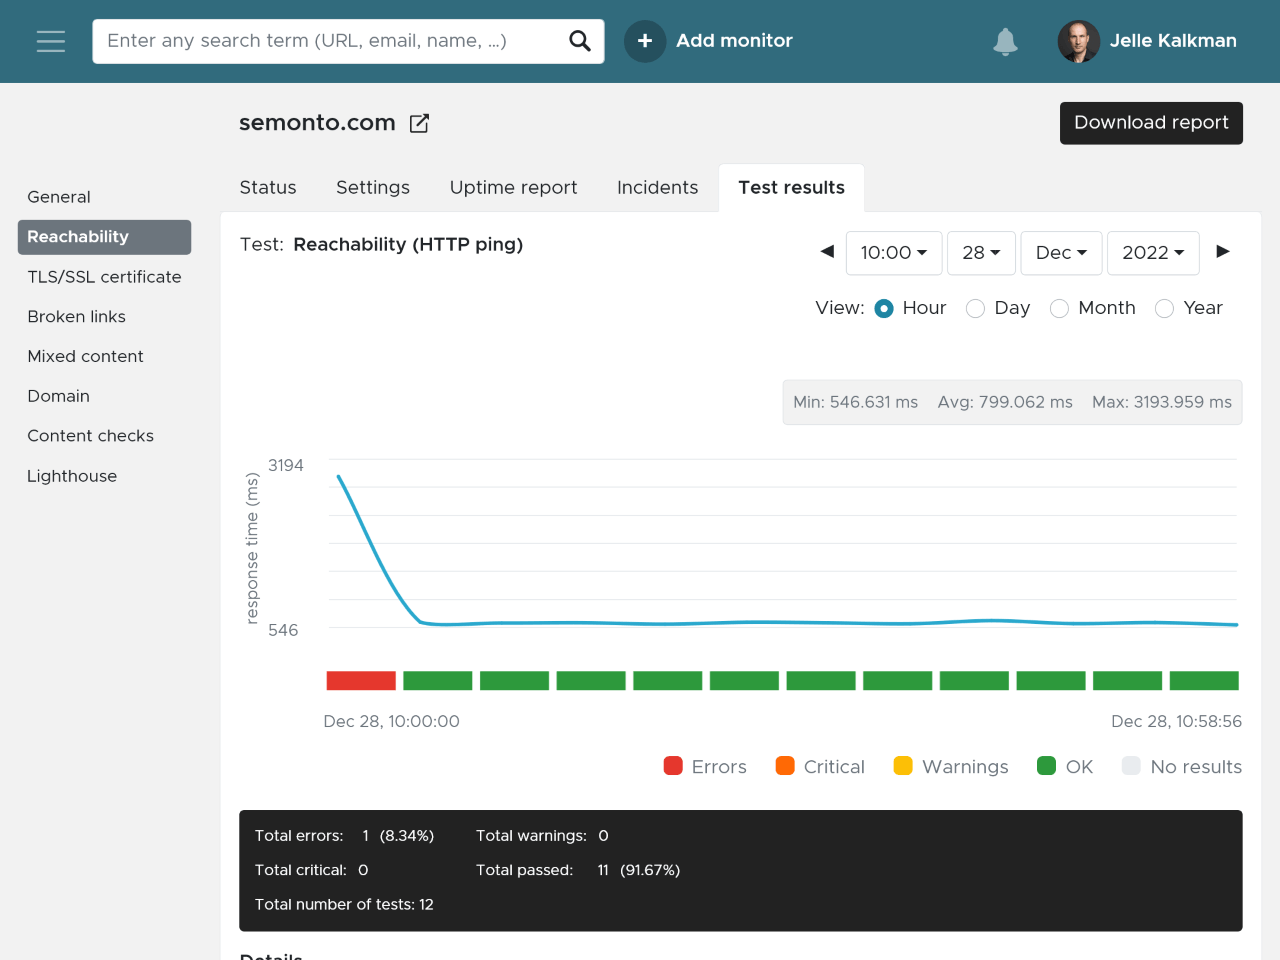Open Lighthouse test results
This screenshot has height=960, width=1280.
point(72,476)
